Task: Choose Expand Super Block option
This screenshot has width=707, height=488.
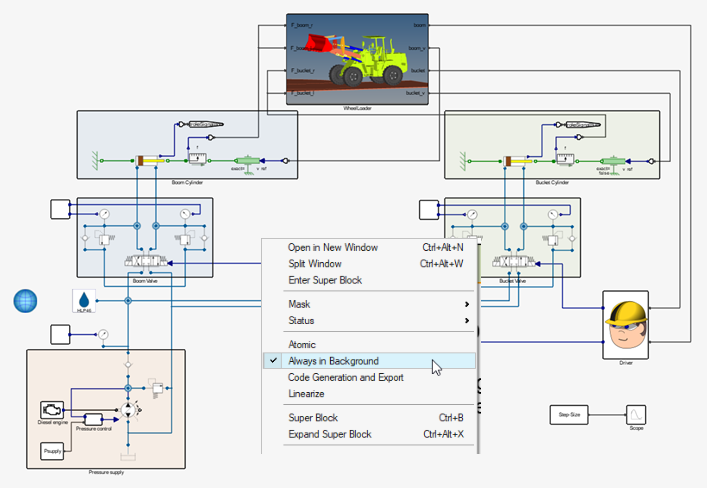Action: (x=330, y=434)
